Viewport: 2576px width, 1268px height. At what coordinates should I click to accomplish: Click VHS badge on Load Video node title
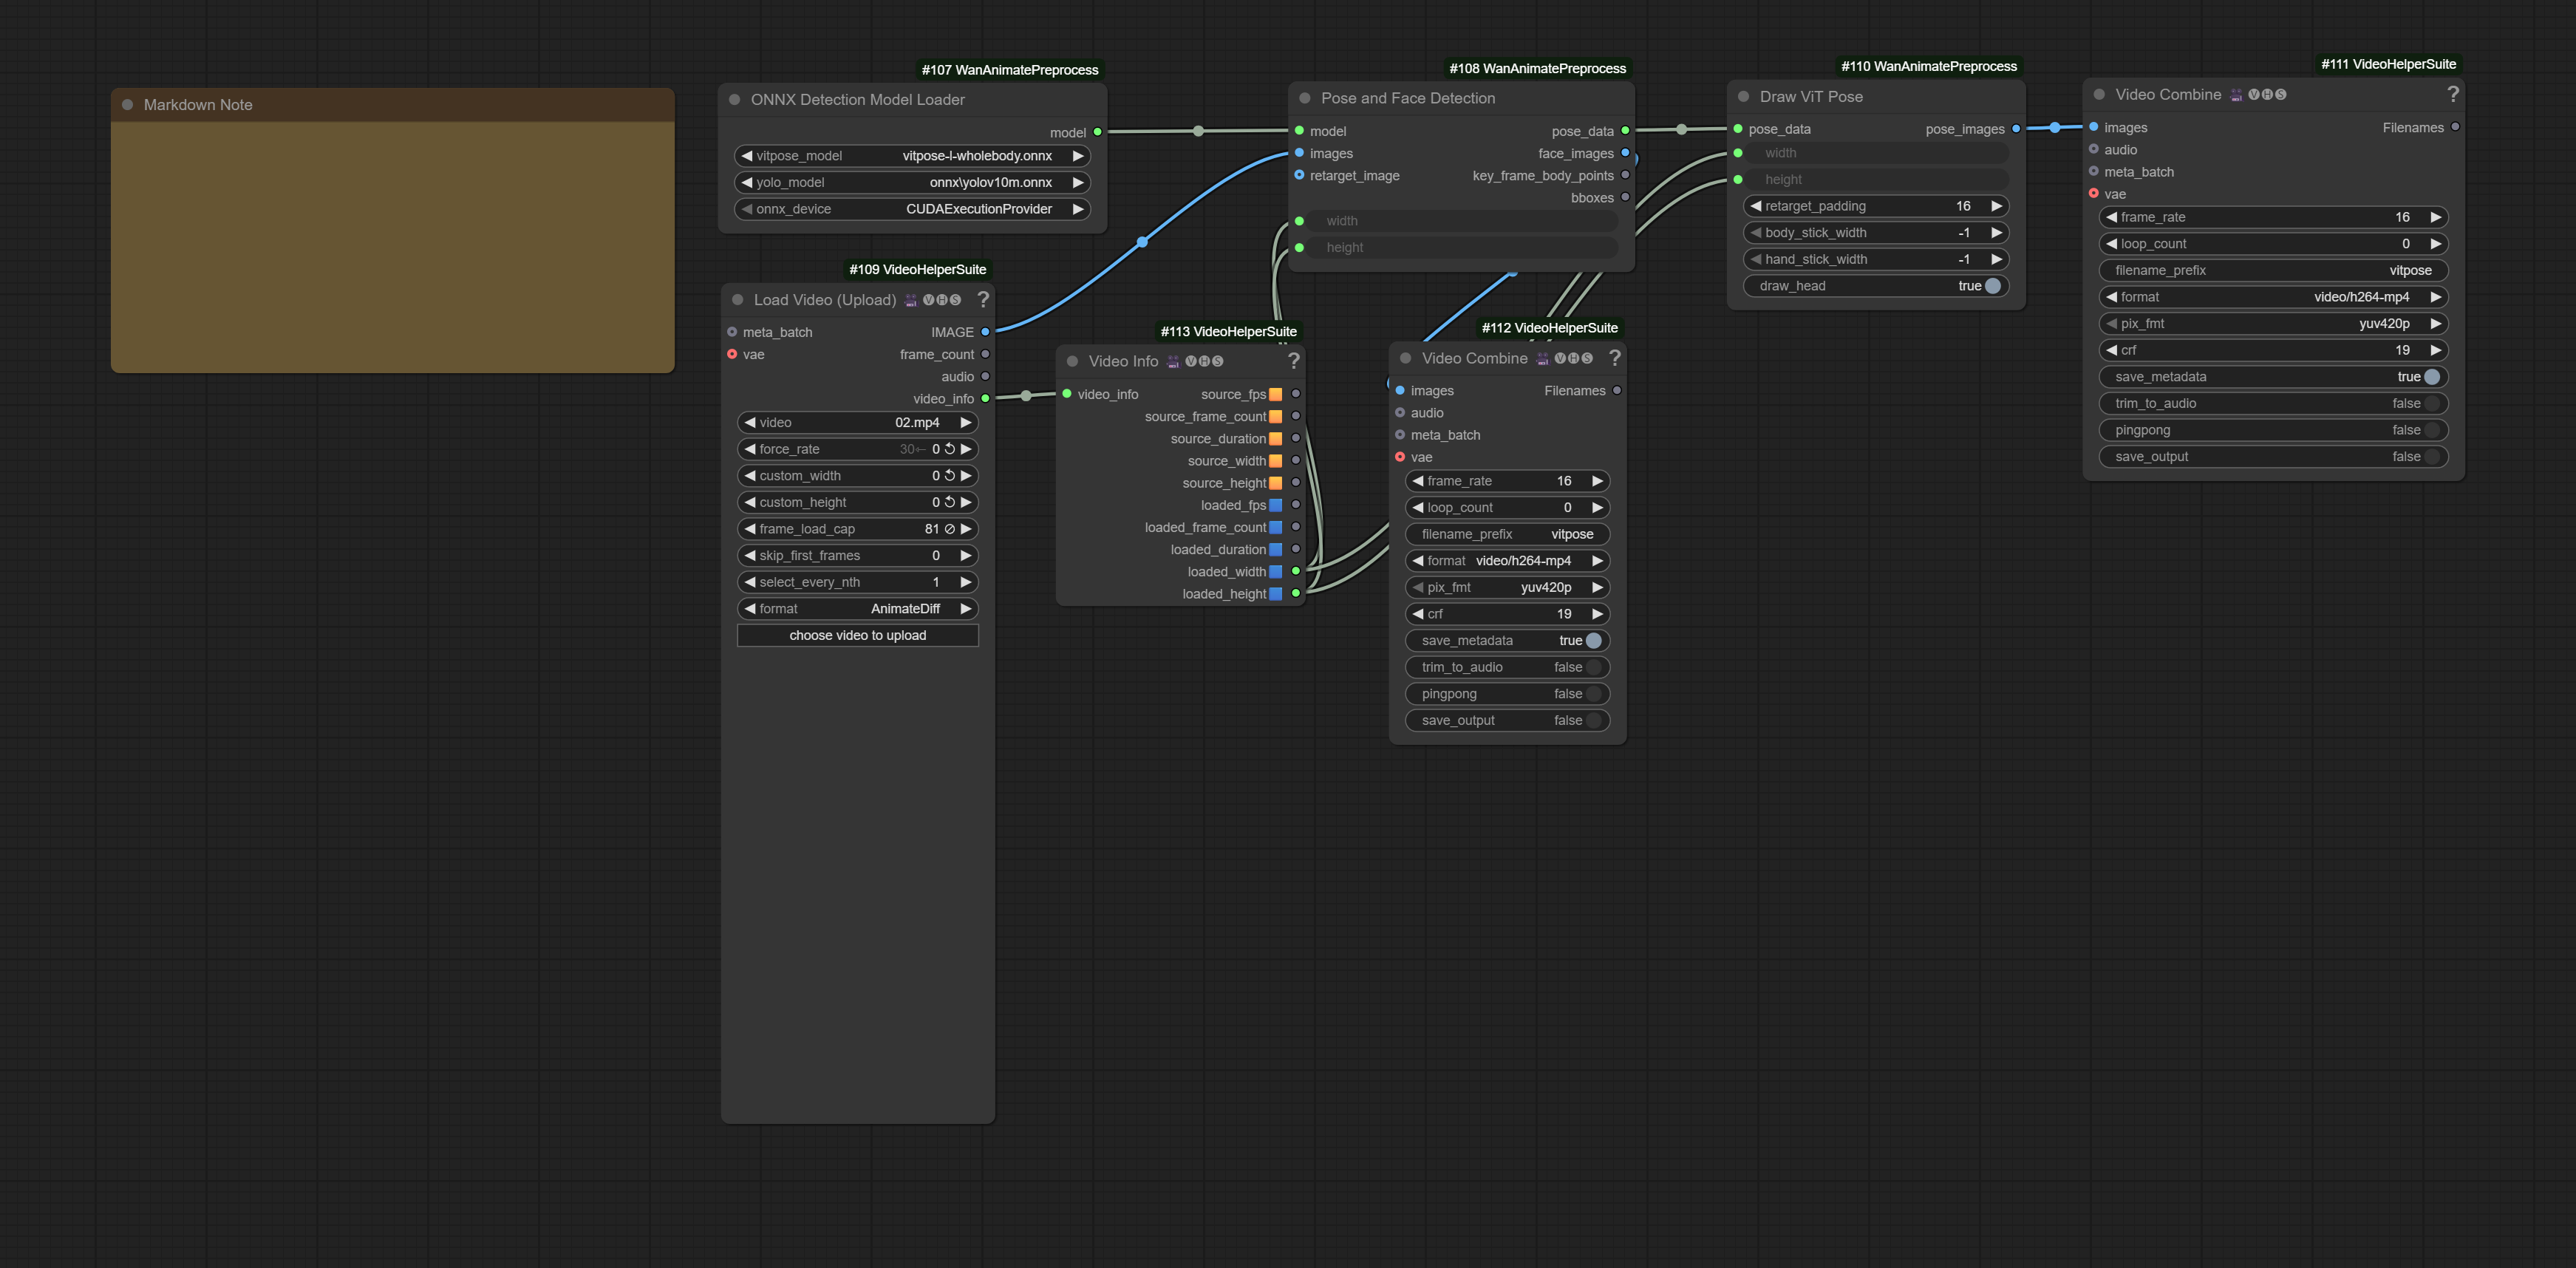coord(941,300)
